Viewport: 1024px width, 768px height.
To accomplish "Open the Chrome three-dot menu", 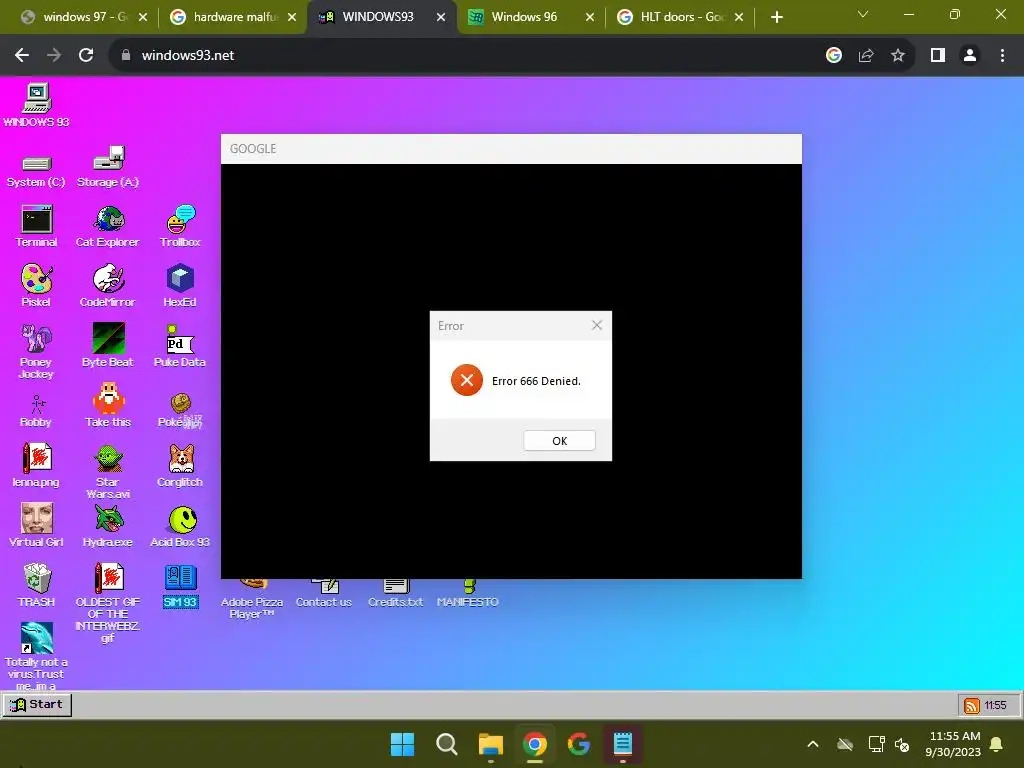I will 1002,56.
